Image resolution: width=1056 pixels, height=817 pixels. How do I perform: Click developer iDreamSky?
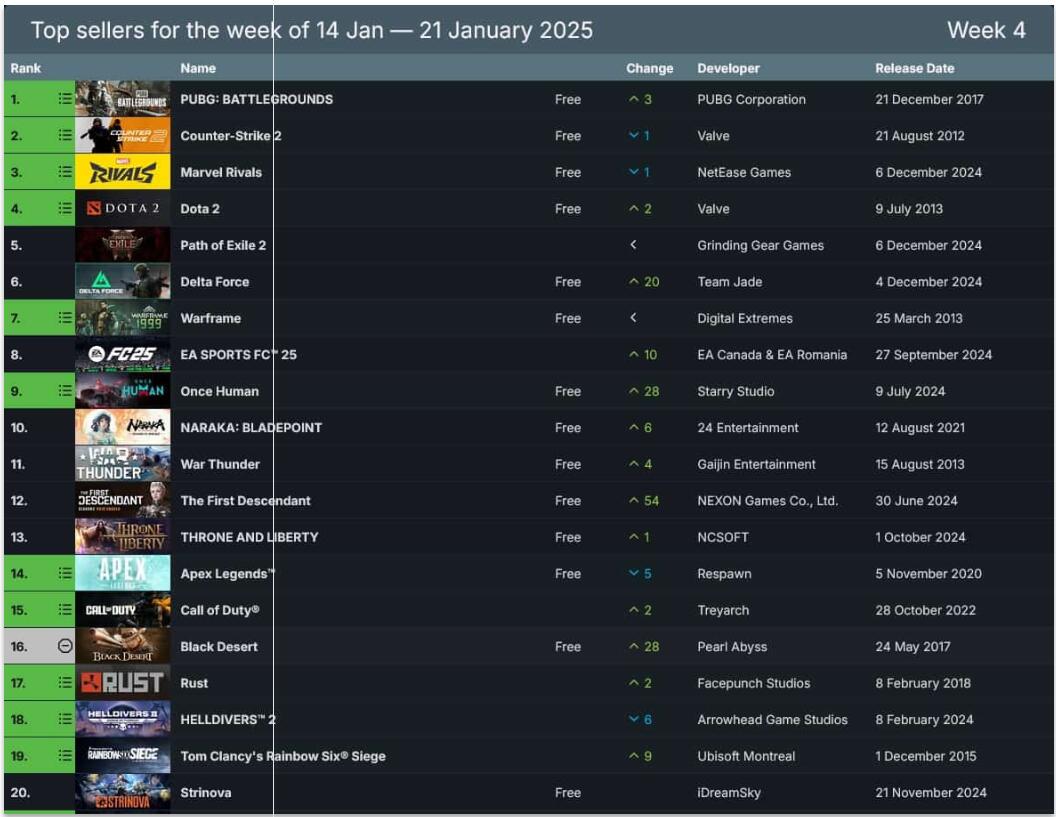pyautogui.click(x=729, y=793)
